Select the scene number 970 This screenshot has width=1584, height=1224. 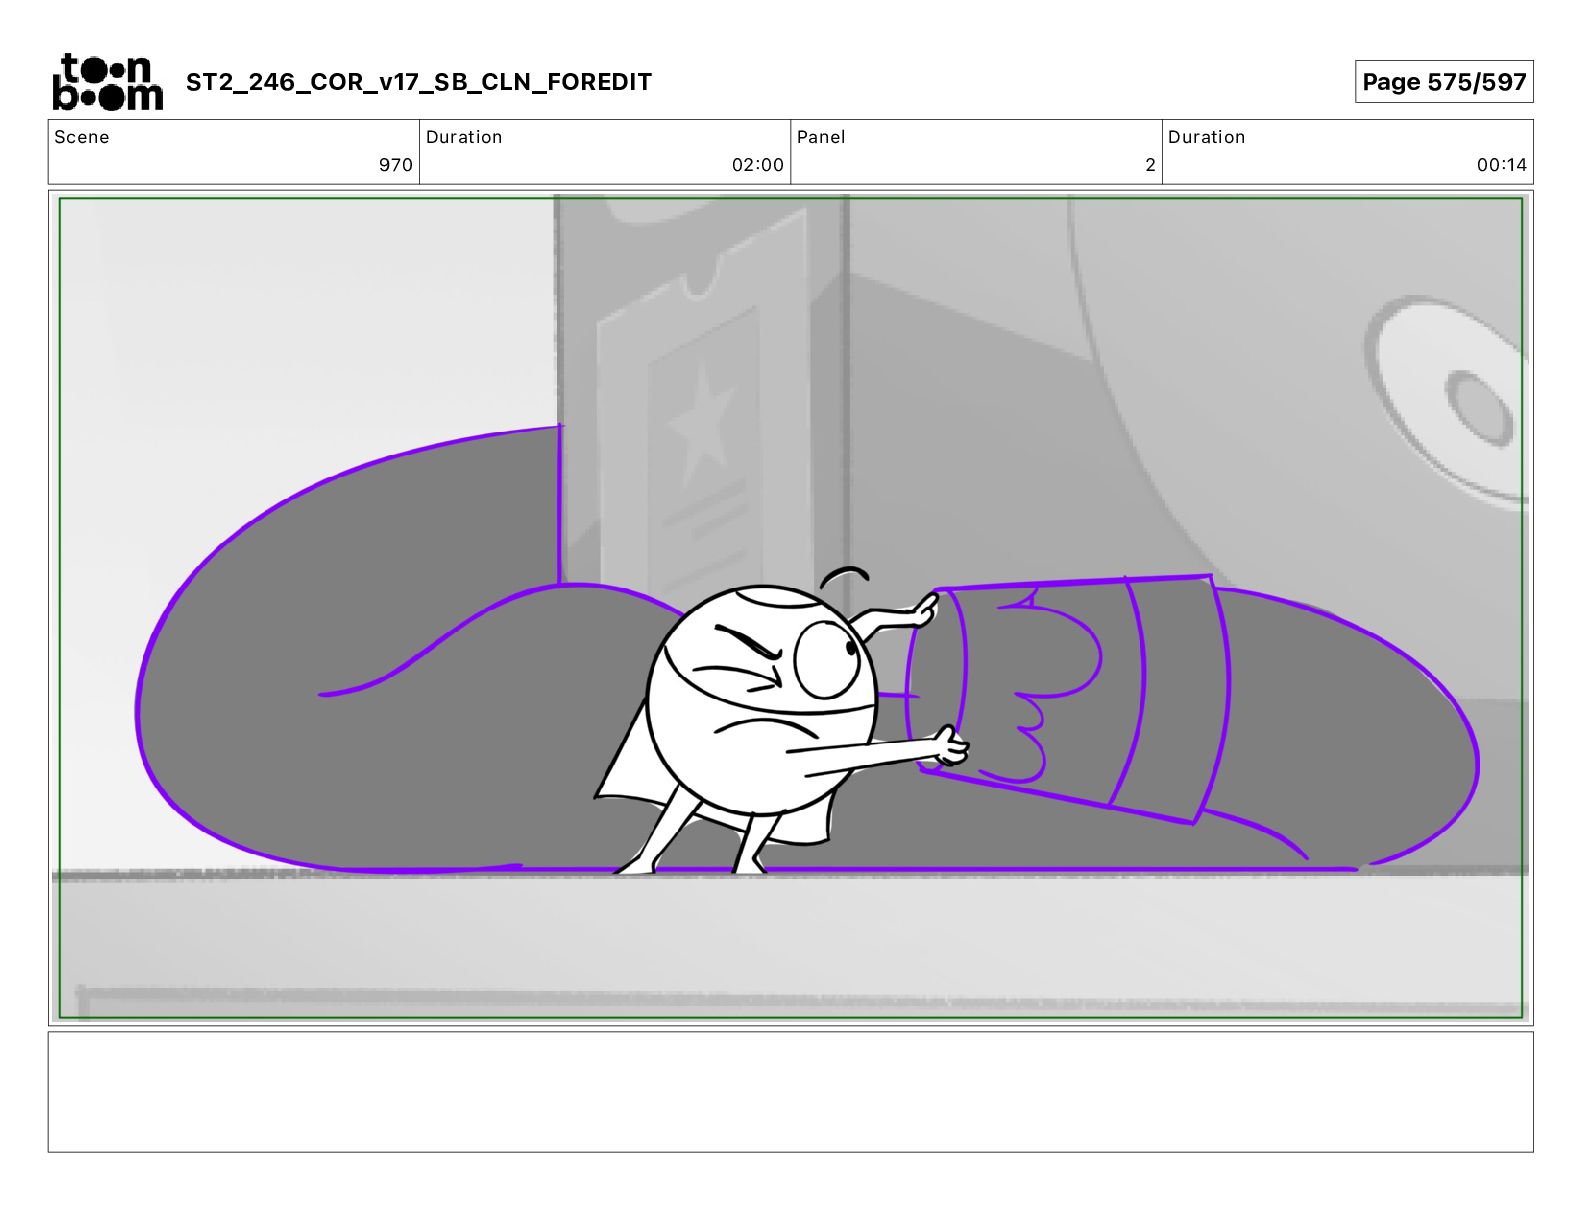tap(396, 165)
